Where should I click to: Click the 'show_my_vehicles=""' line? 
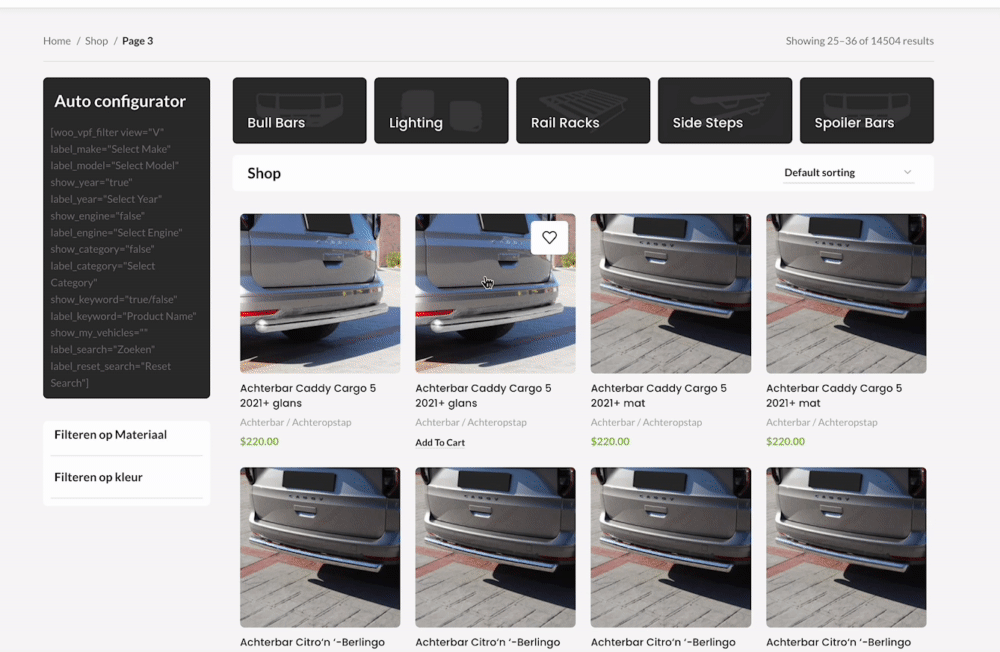[99, 332]
